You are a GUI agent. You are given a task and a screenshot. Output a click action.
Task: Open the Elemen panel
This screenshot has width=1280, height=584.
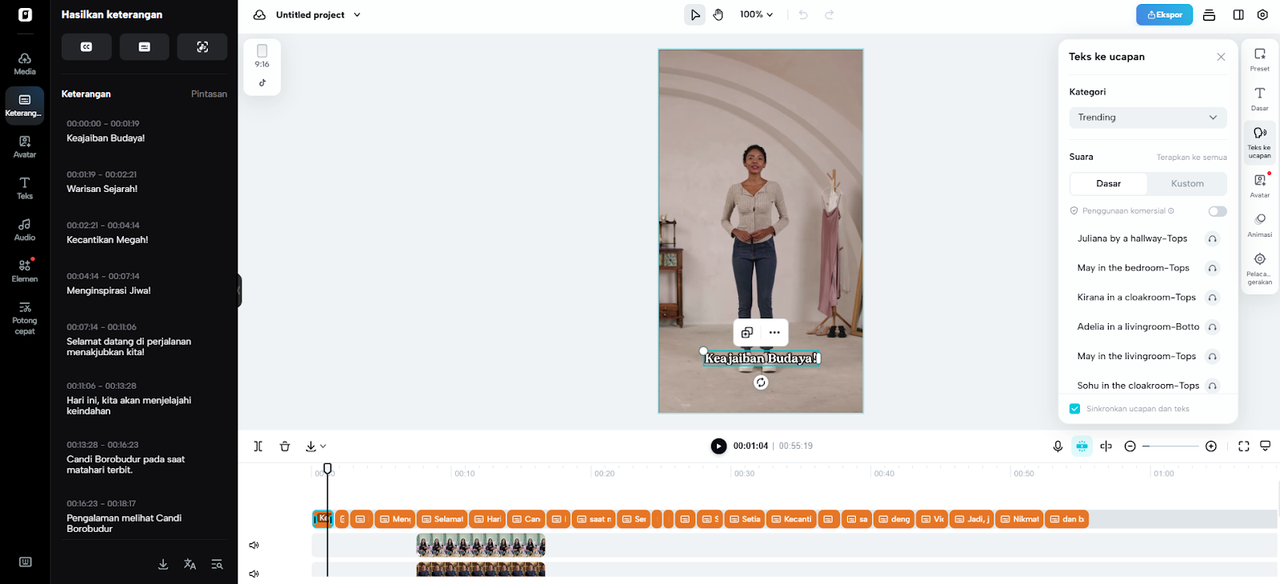(25, 270)
